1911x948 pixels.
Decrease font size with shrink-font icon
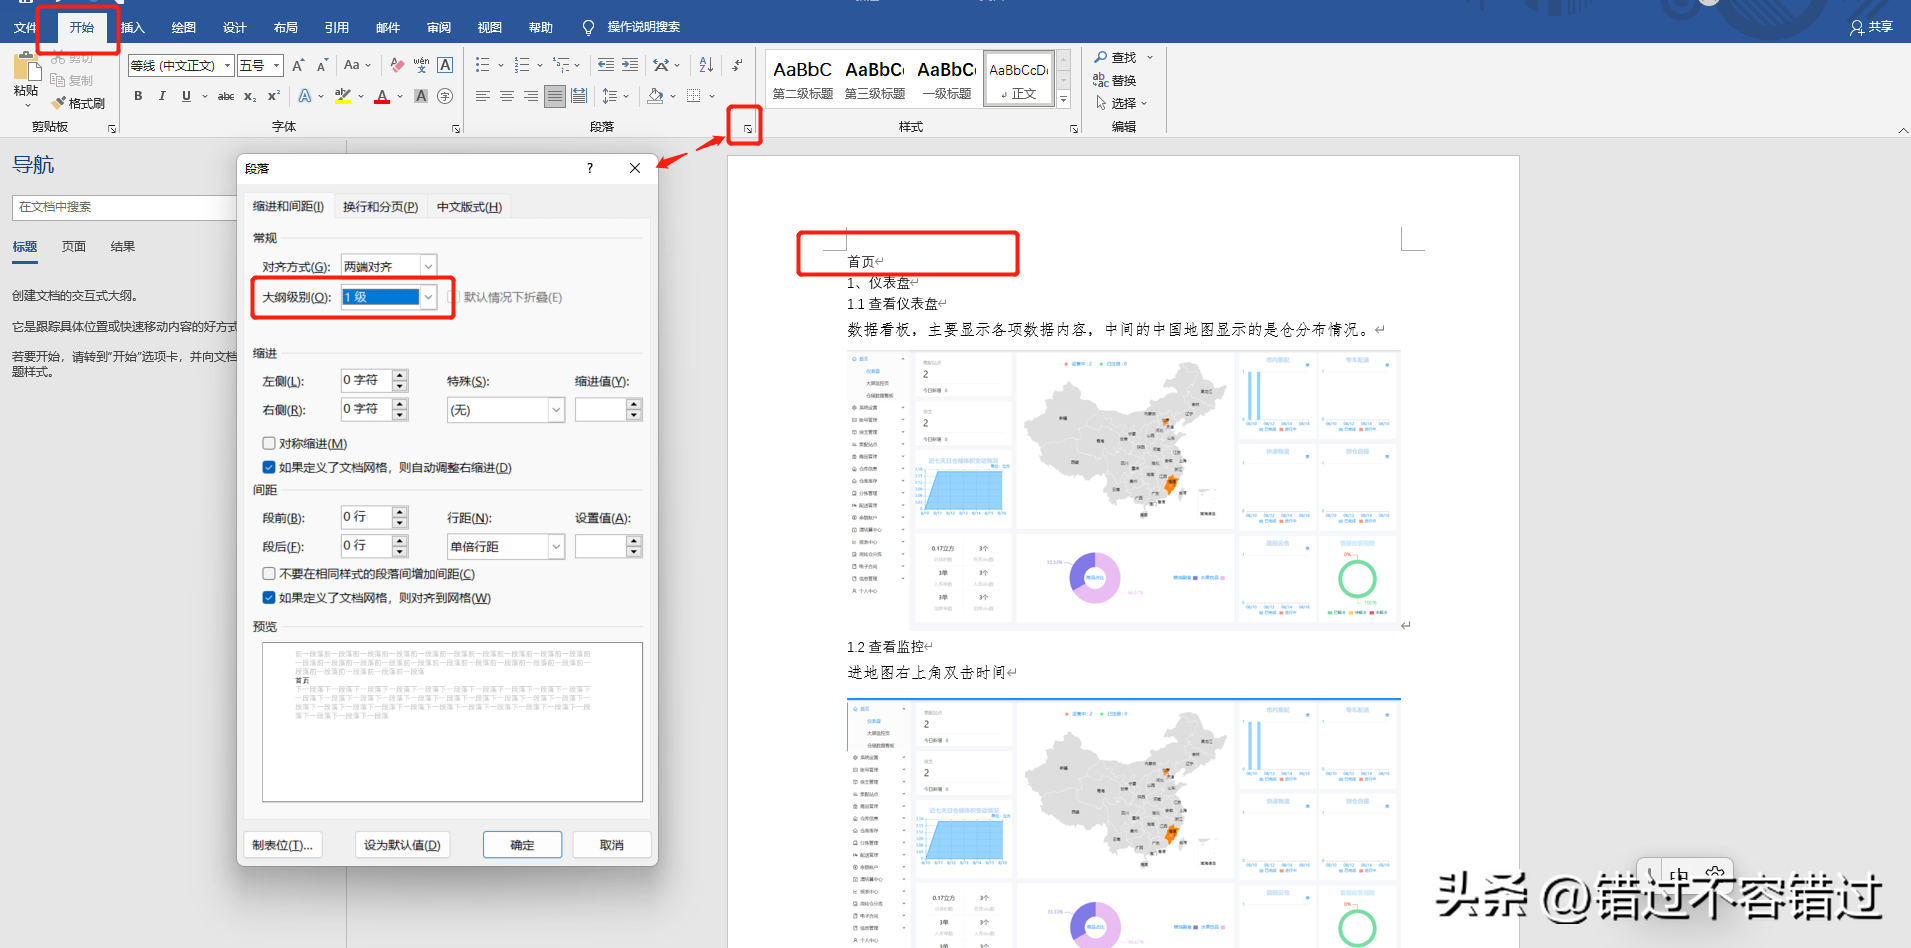pyautogui.click(x=322, y=65)
